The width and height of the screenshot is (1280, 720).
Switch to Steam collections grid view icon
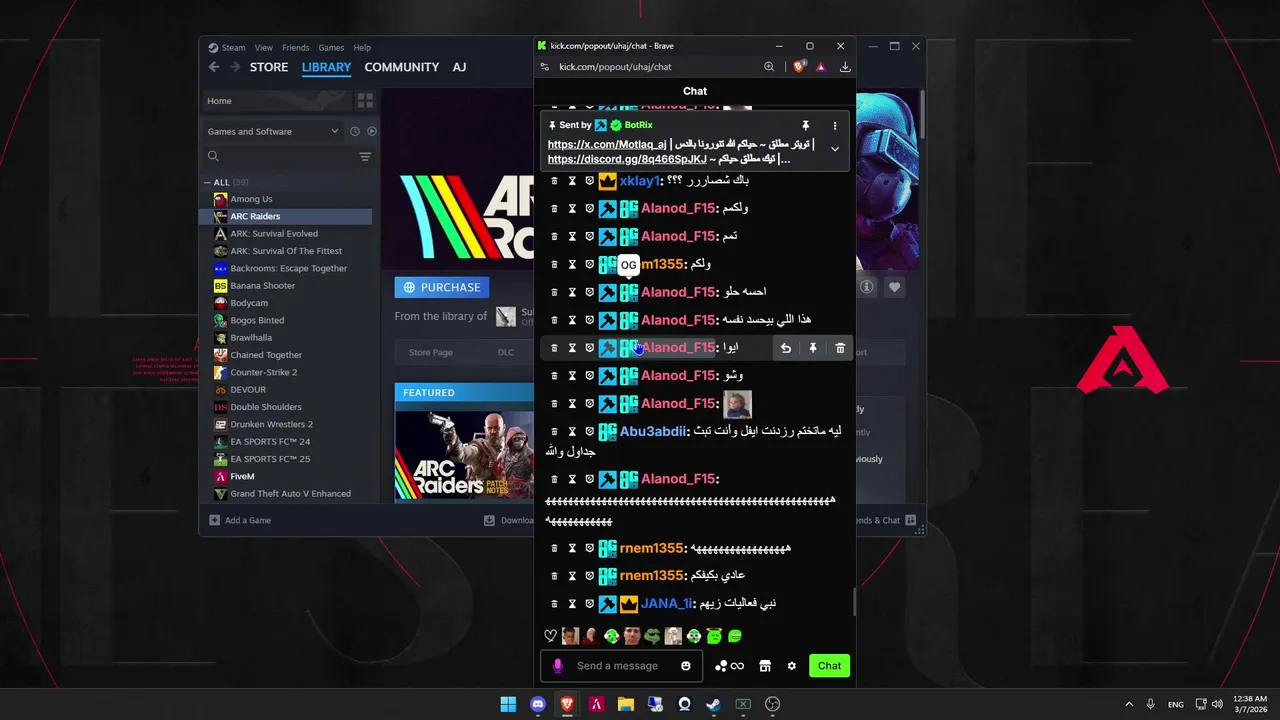click(x=365, y=101)
